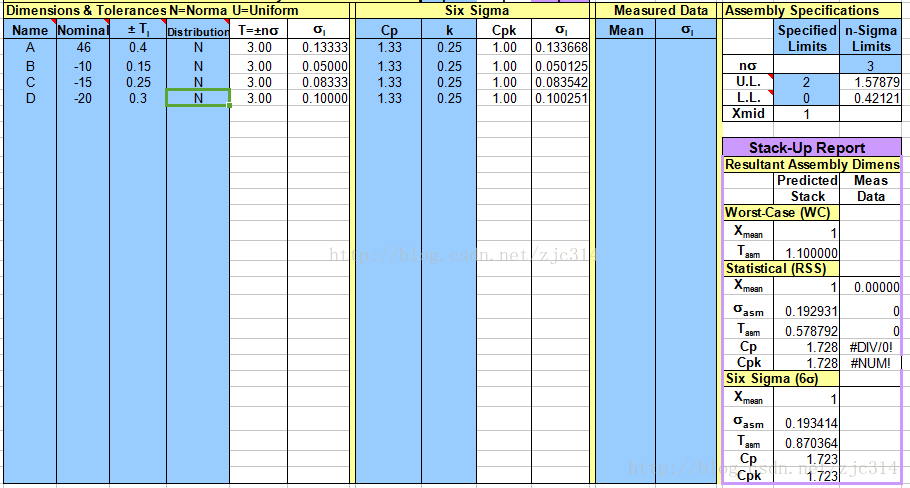
Task: Click the Cpk header under Six Sigma
Action: coord(504,30)
